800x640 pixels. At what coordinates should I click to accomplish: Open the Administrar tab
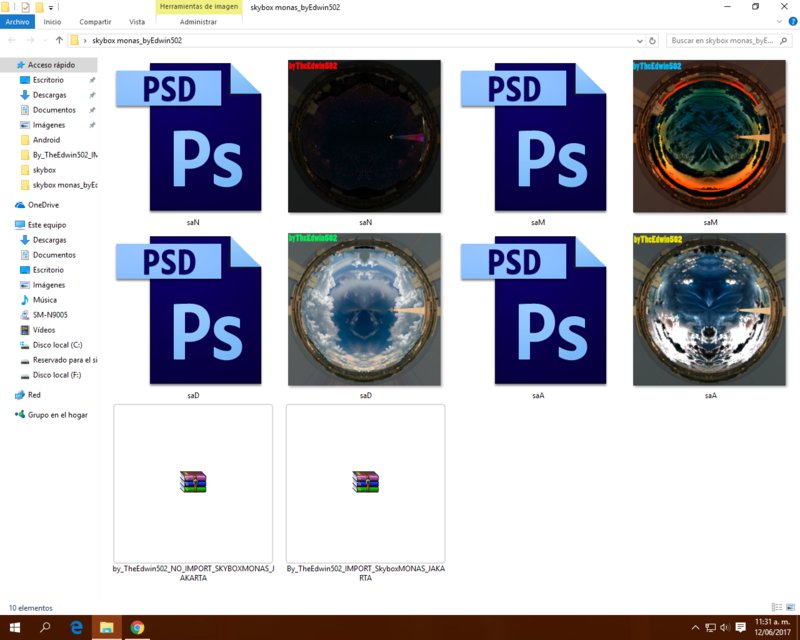pyautogui.click(x=198, y=22)
